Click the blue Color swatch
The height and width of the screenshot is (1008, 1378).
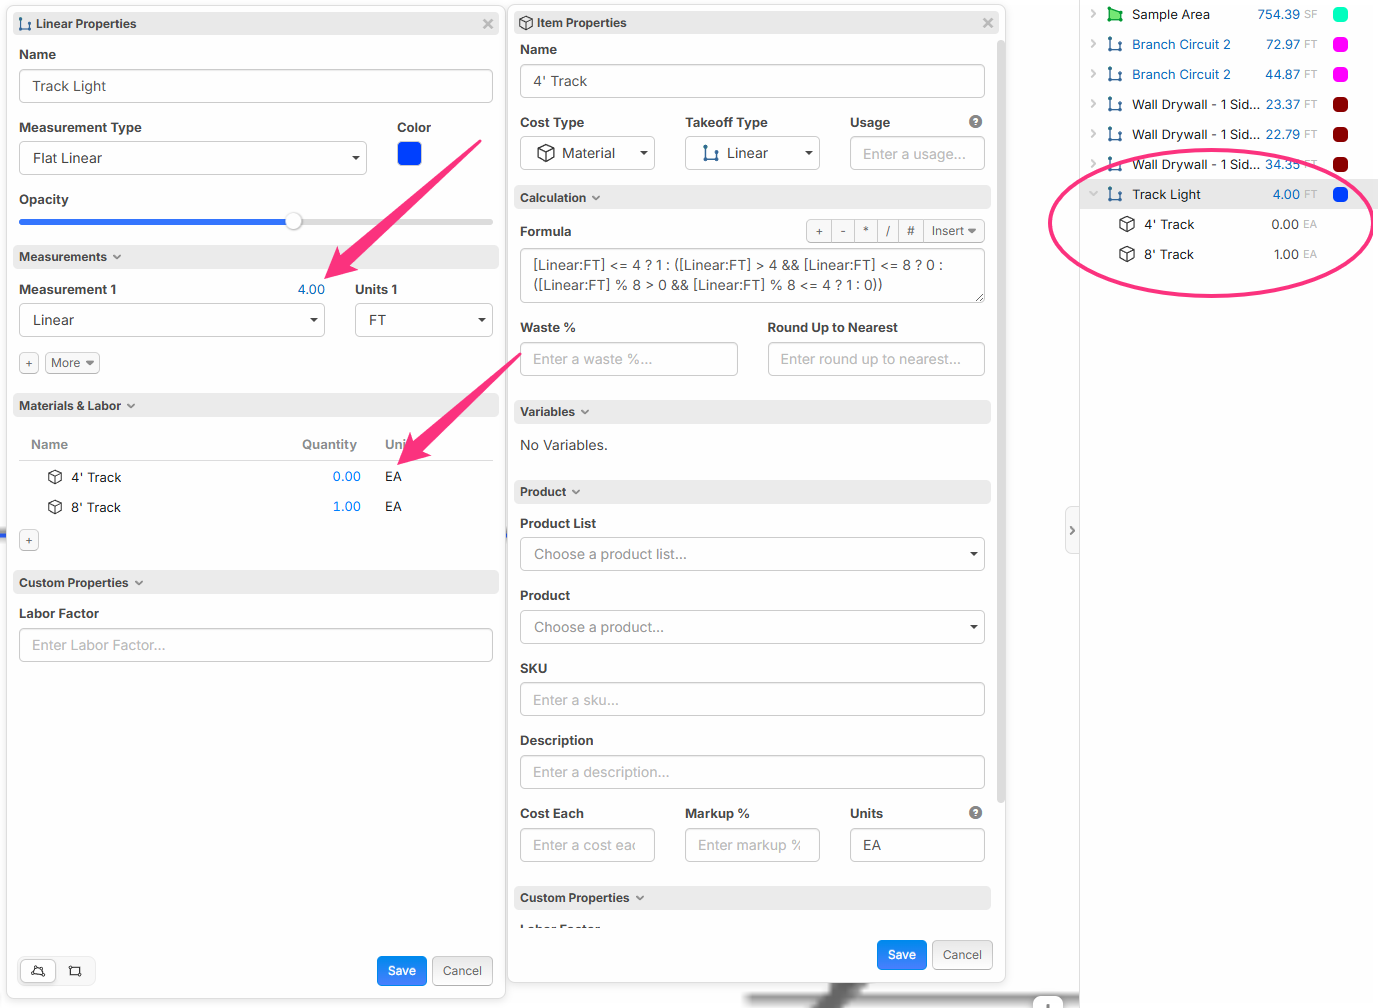[409, 153]
